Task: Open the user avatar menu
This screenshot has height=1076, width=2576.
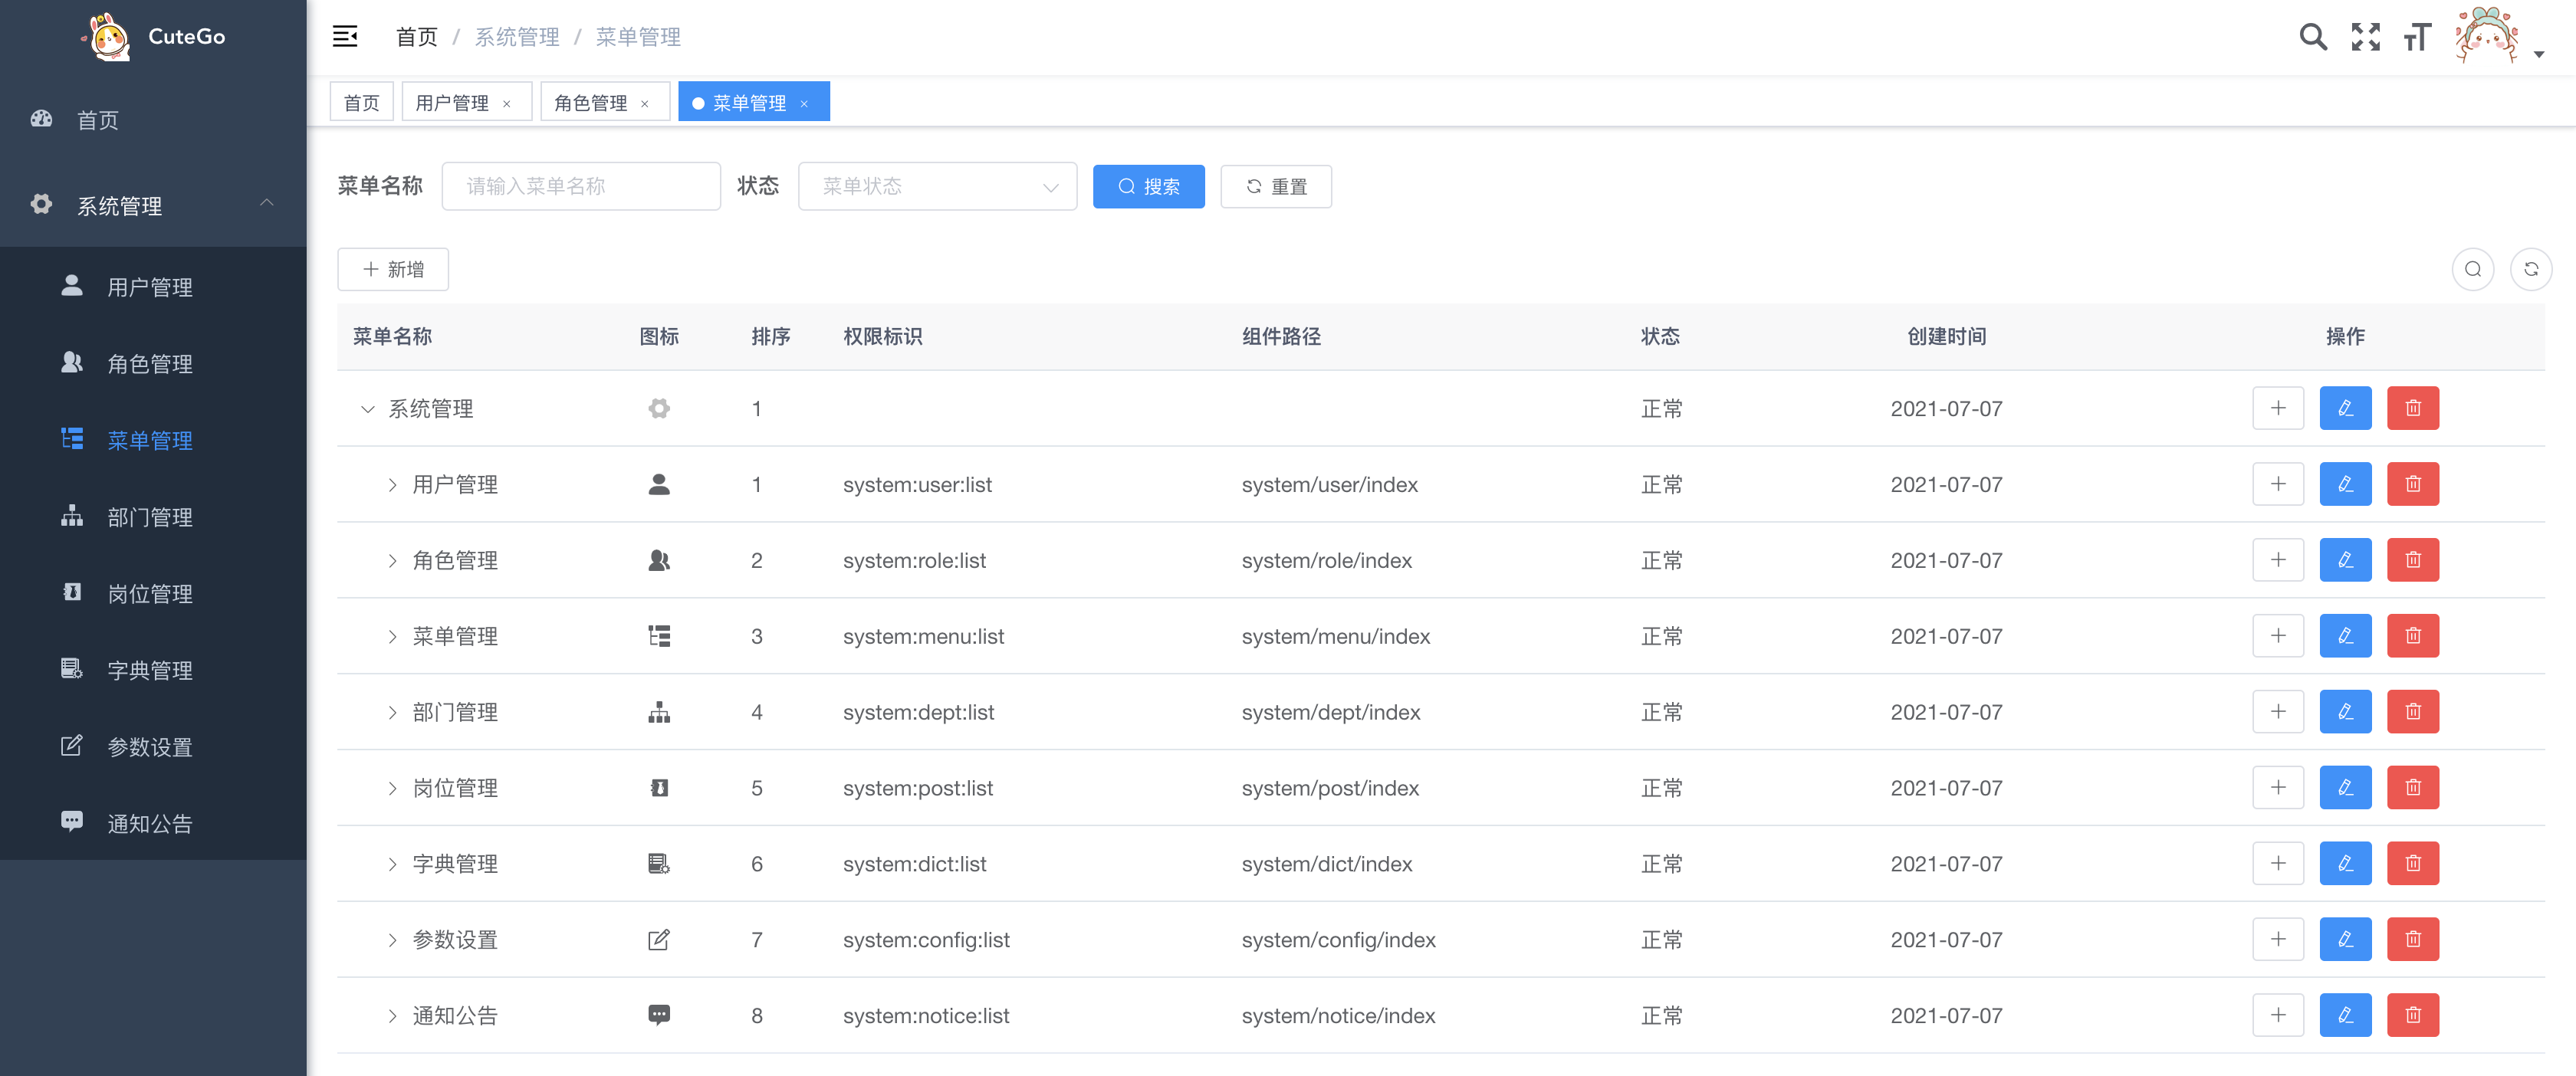Action: pyautogui.click(x=2486, y=36)
